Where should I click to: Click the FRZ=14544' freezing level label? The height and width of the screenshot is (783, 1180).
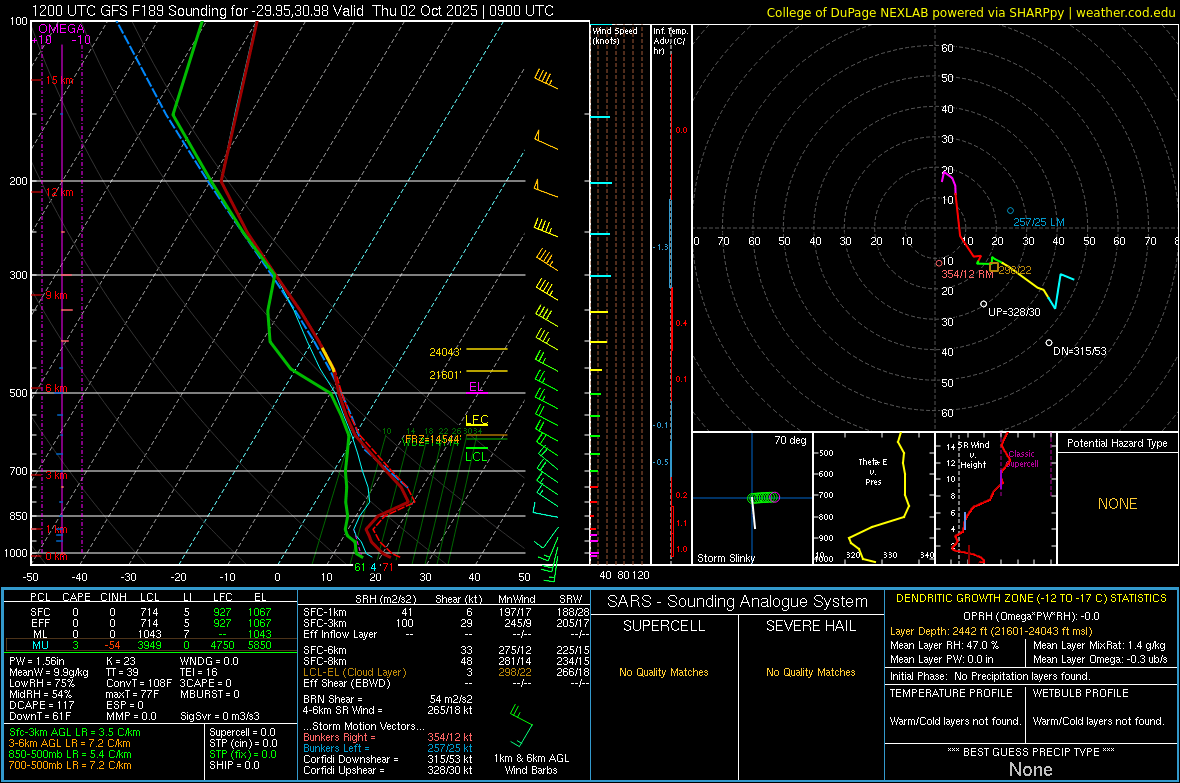pyautogui.click(x=432, y=439)
